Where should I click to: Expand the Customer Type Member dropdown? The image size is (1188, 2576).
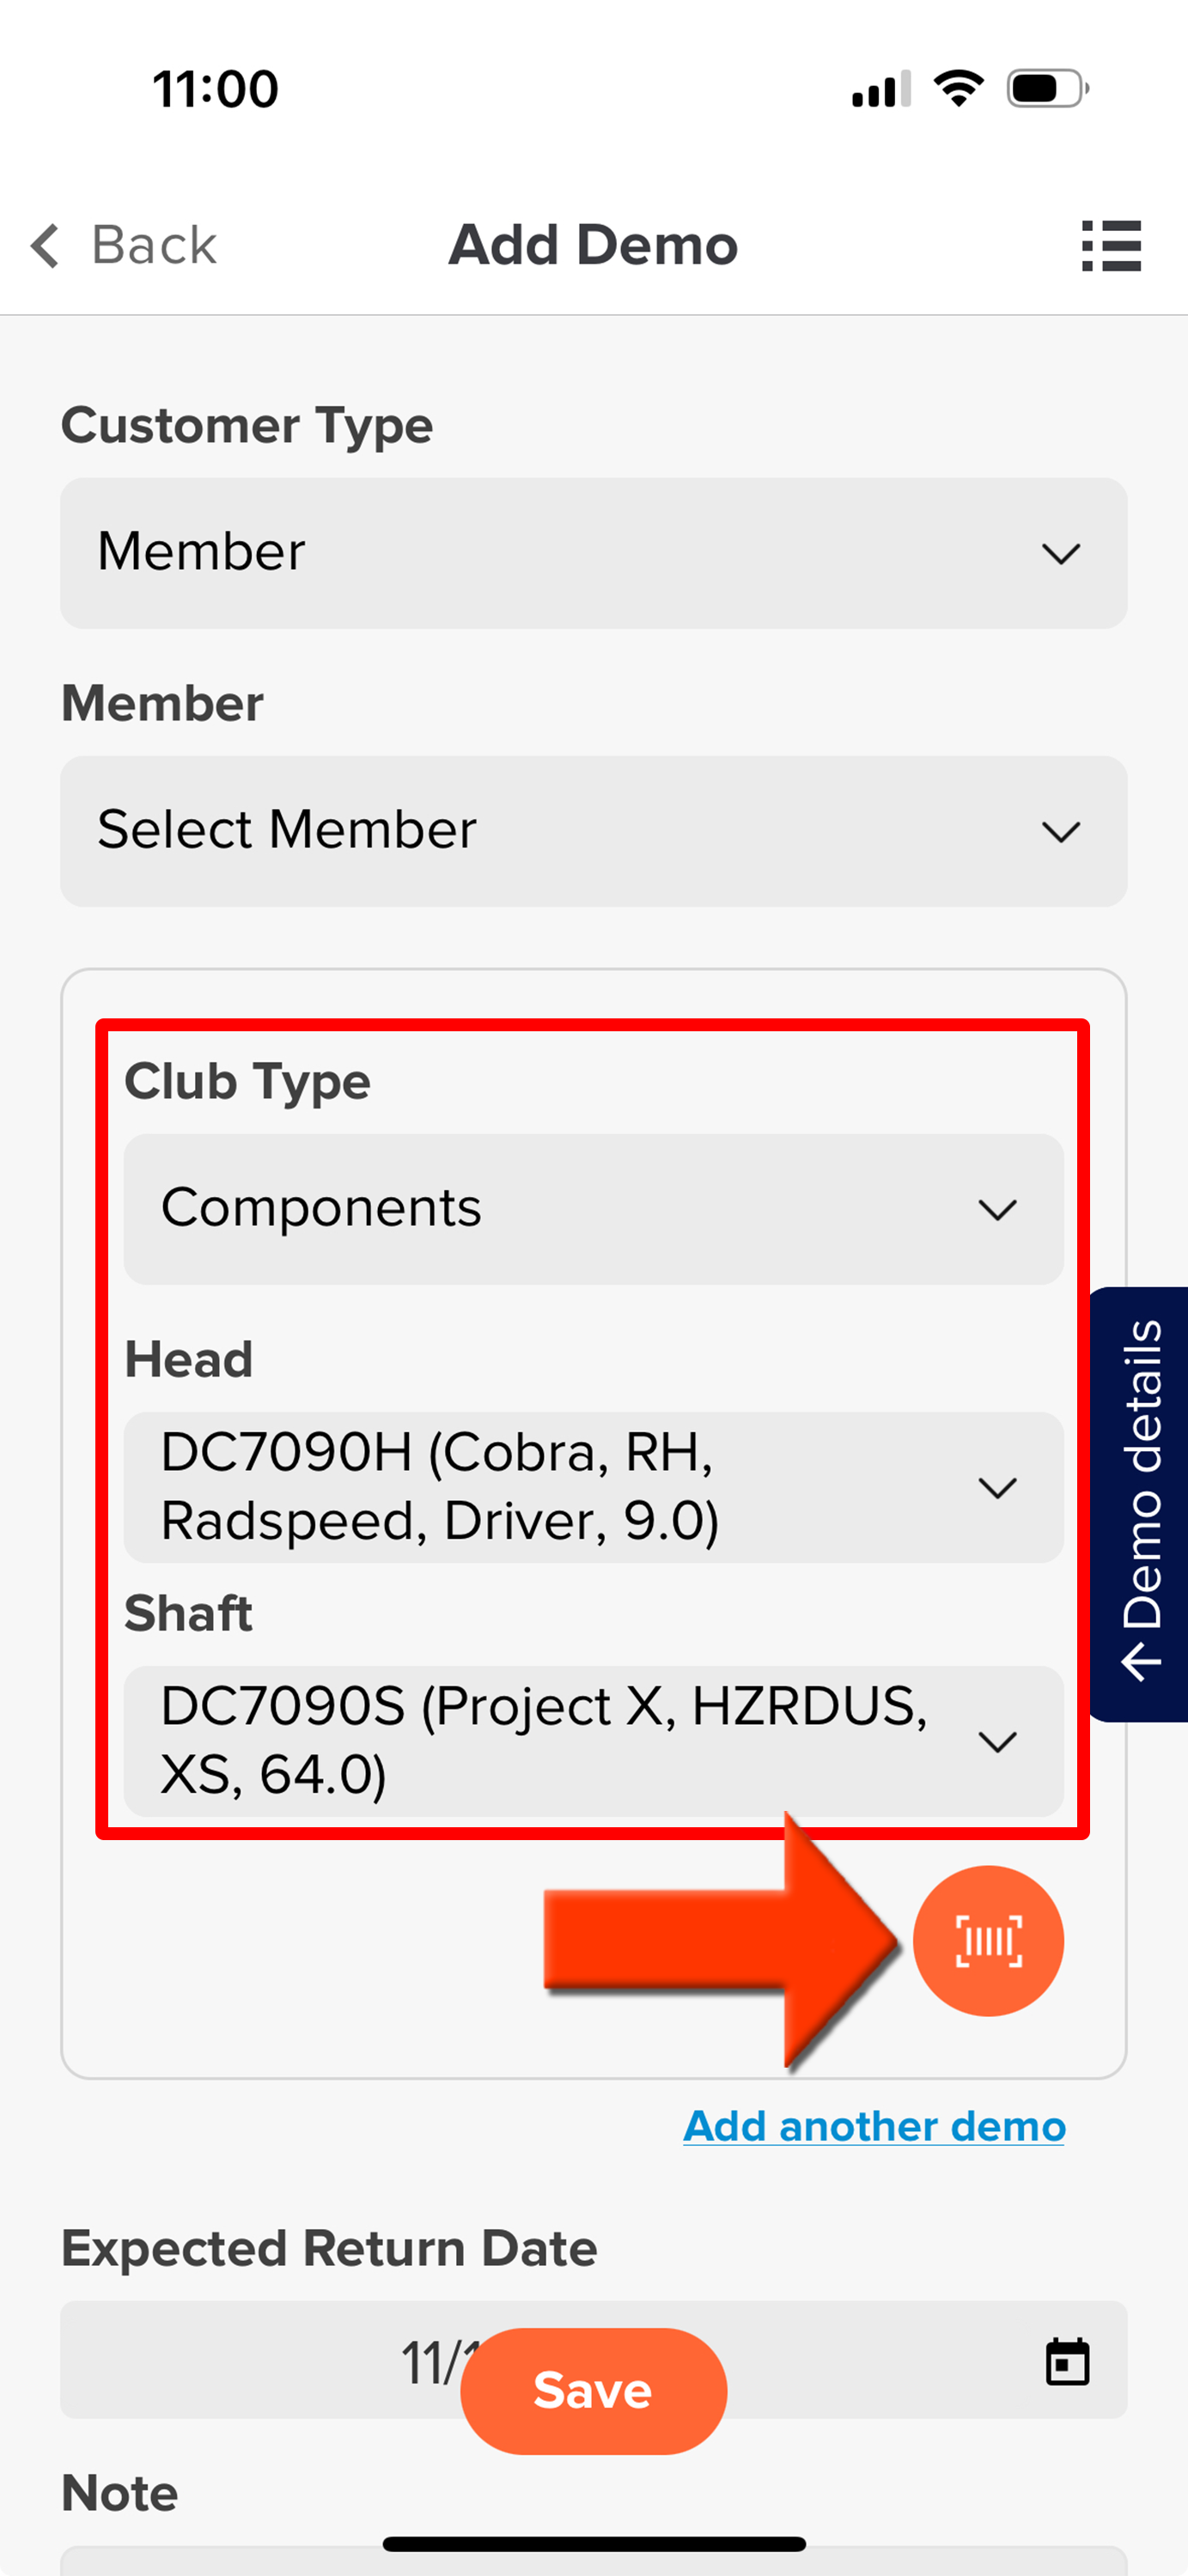(593, 552)
